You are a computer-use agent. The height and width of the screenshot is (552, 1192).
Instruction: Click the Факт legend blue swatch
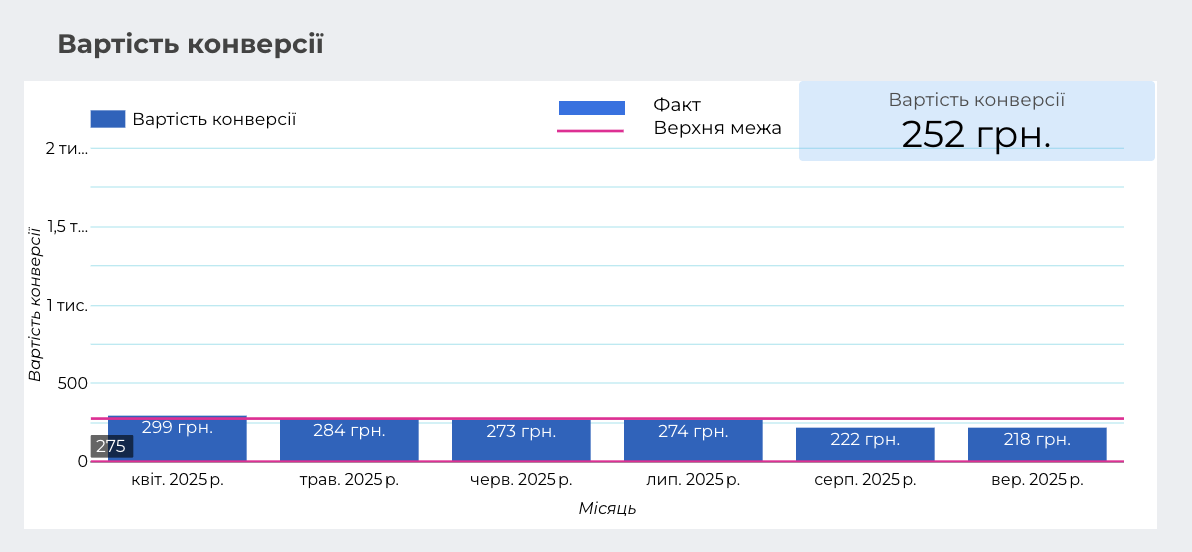click(591, 108)
